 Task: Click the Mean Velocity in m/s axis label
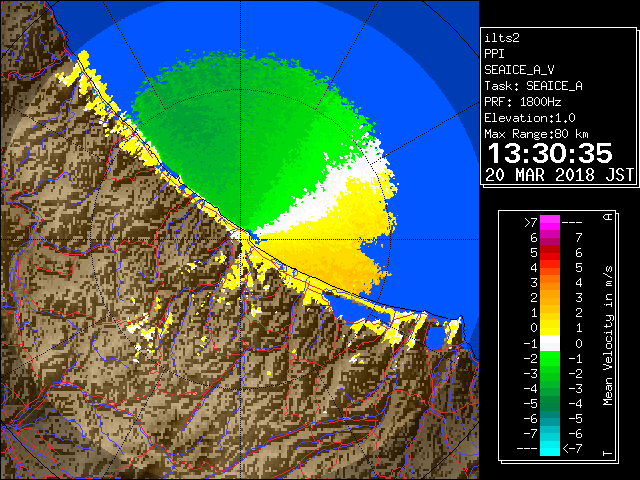coord(608,336)
